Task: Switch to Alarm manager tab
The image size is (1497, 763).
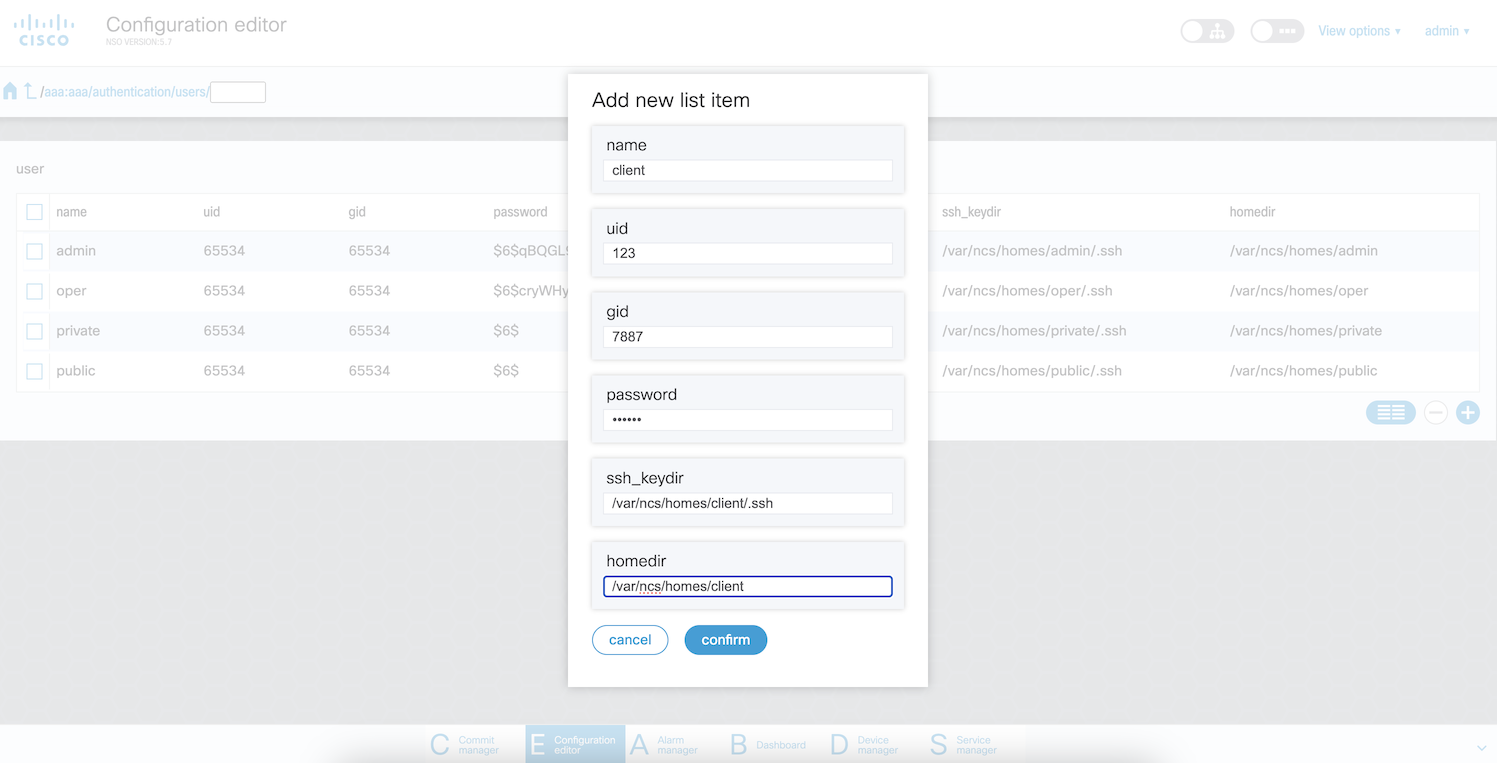Action: point(665,745)
